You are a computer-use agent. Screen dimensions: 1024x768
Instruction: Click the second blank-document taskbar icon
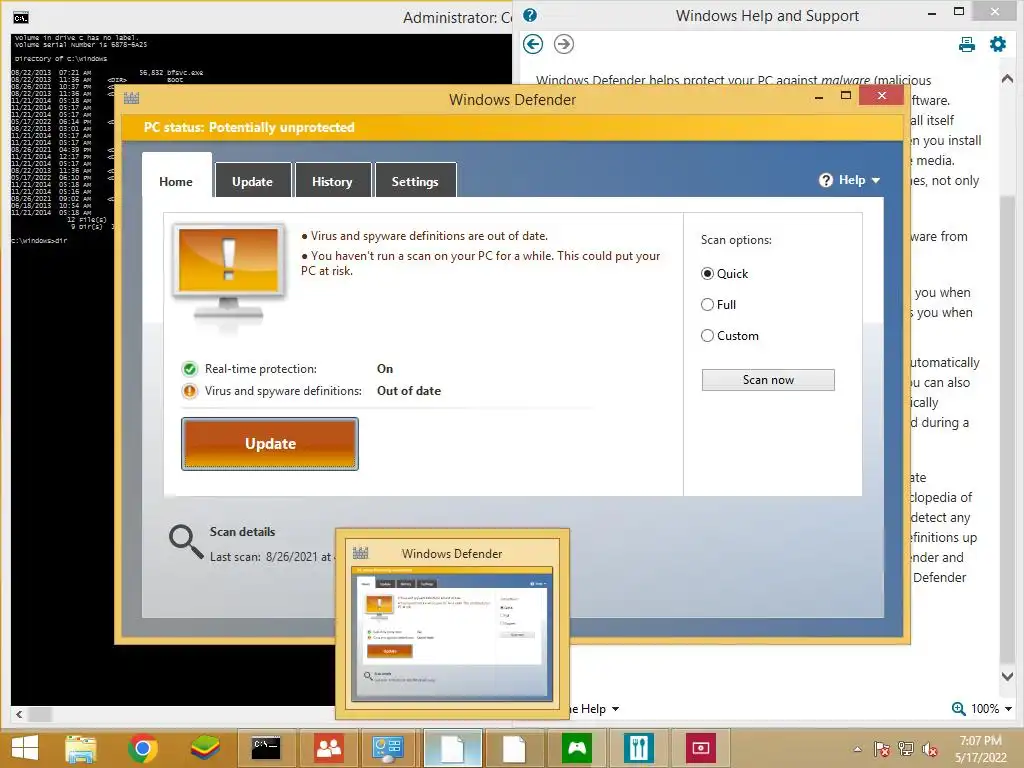point(514,748)
